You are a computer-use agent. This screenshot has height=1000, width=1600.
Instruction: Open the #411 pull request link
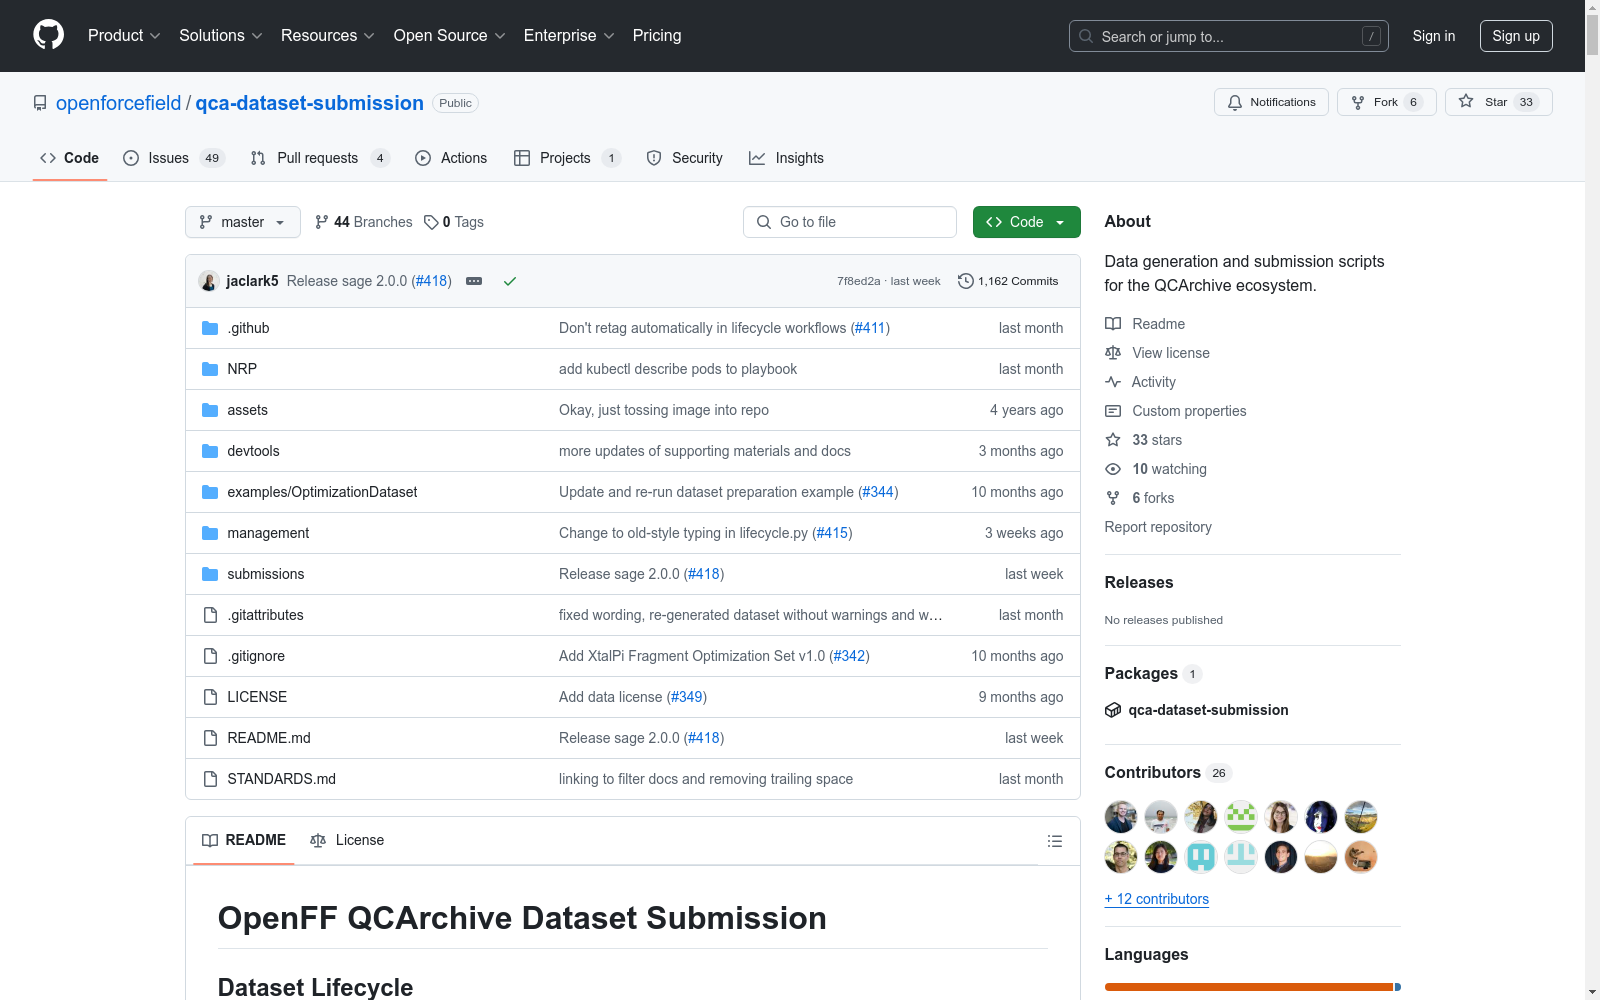pyautogui.click(x=870, y=328)
